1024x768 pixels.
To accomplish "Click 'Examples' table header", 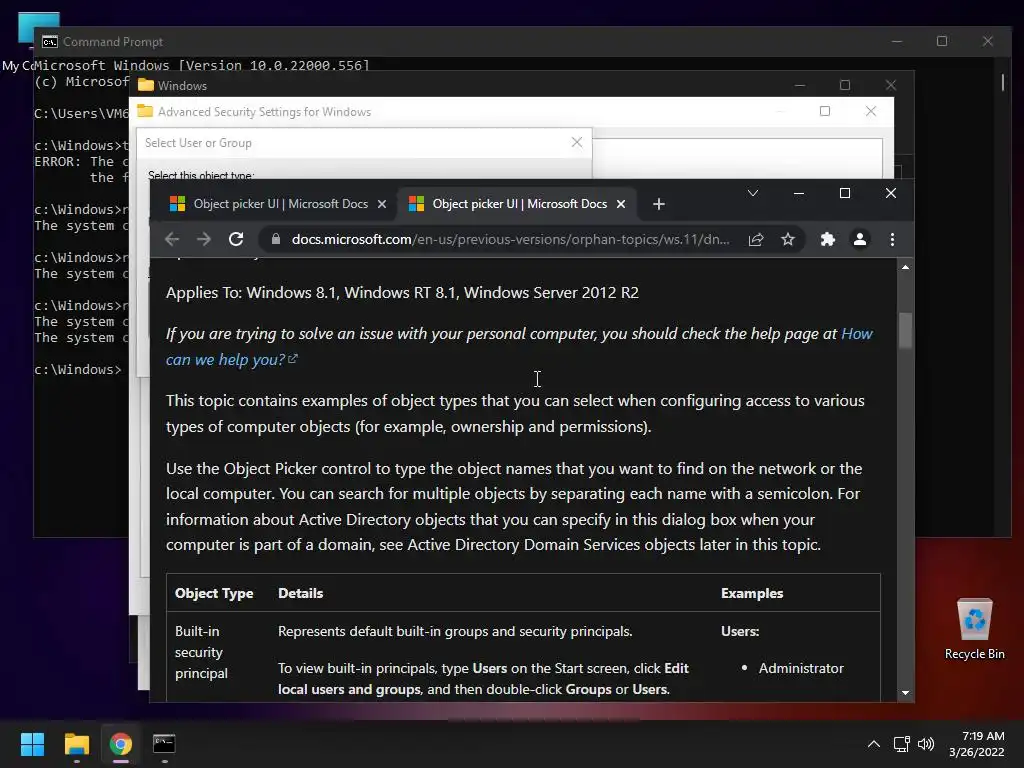I will (752, 593).
